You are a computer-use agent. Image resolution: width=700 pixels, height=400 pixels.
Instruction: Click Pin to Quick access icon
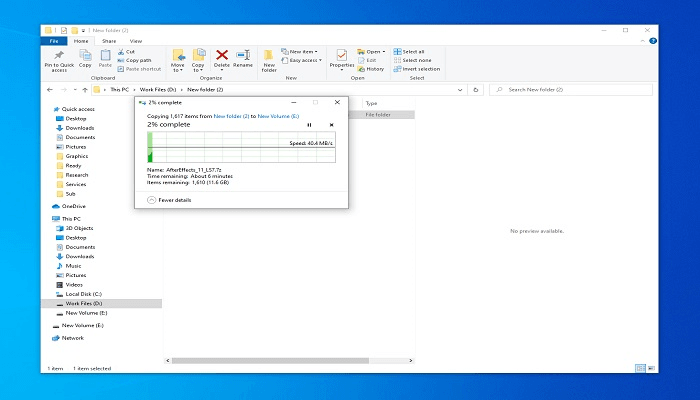pyautogui.click(x=60, y=57)
